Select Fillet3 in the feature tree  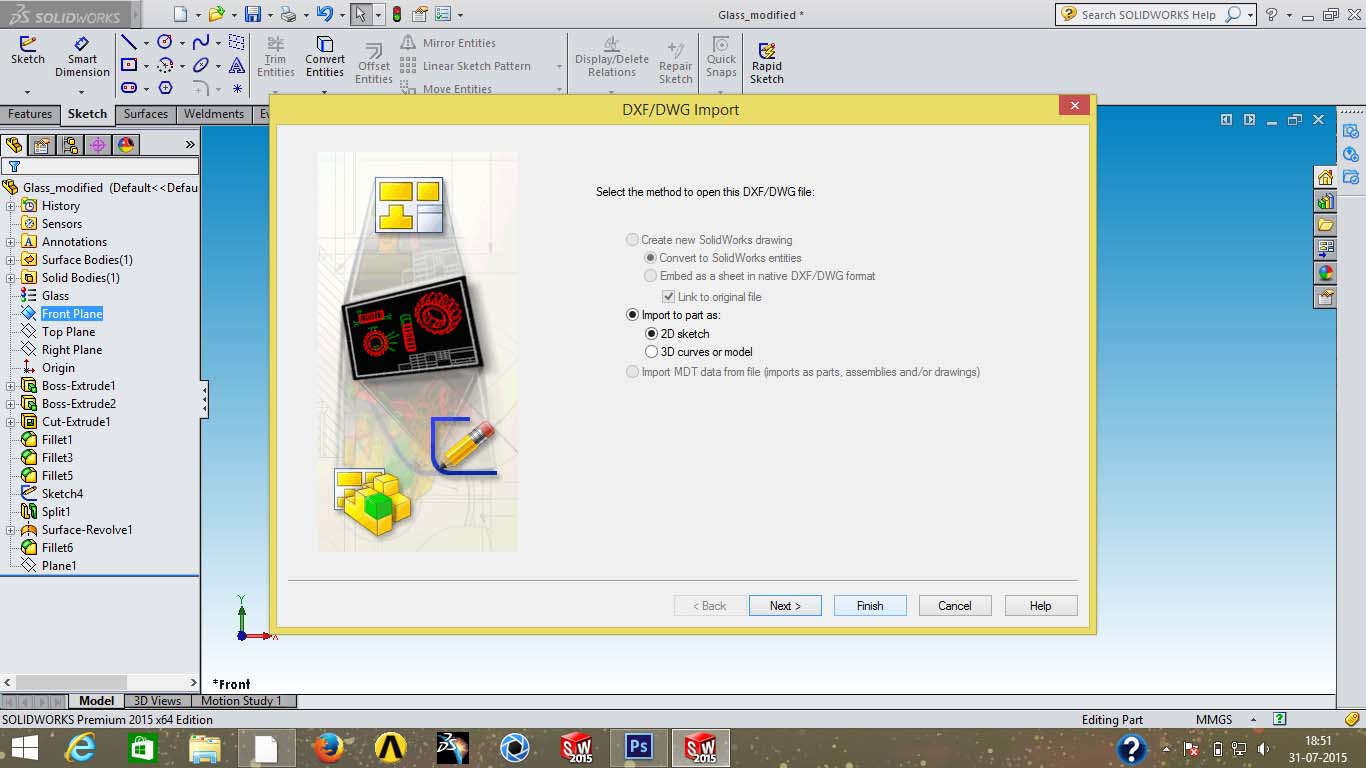[57, 458]
